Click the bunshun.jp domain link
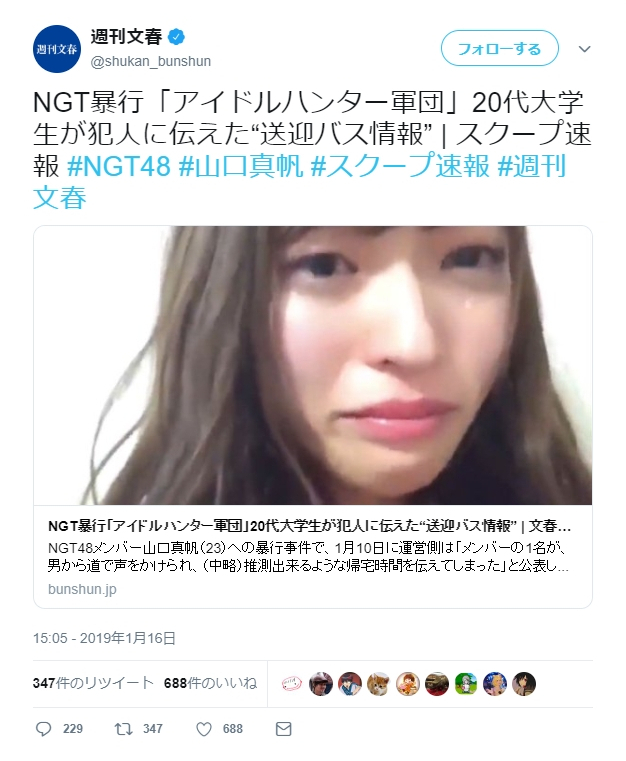Screen dimensions: 626x761 point(82,589)
